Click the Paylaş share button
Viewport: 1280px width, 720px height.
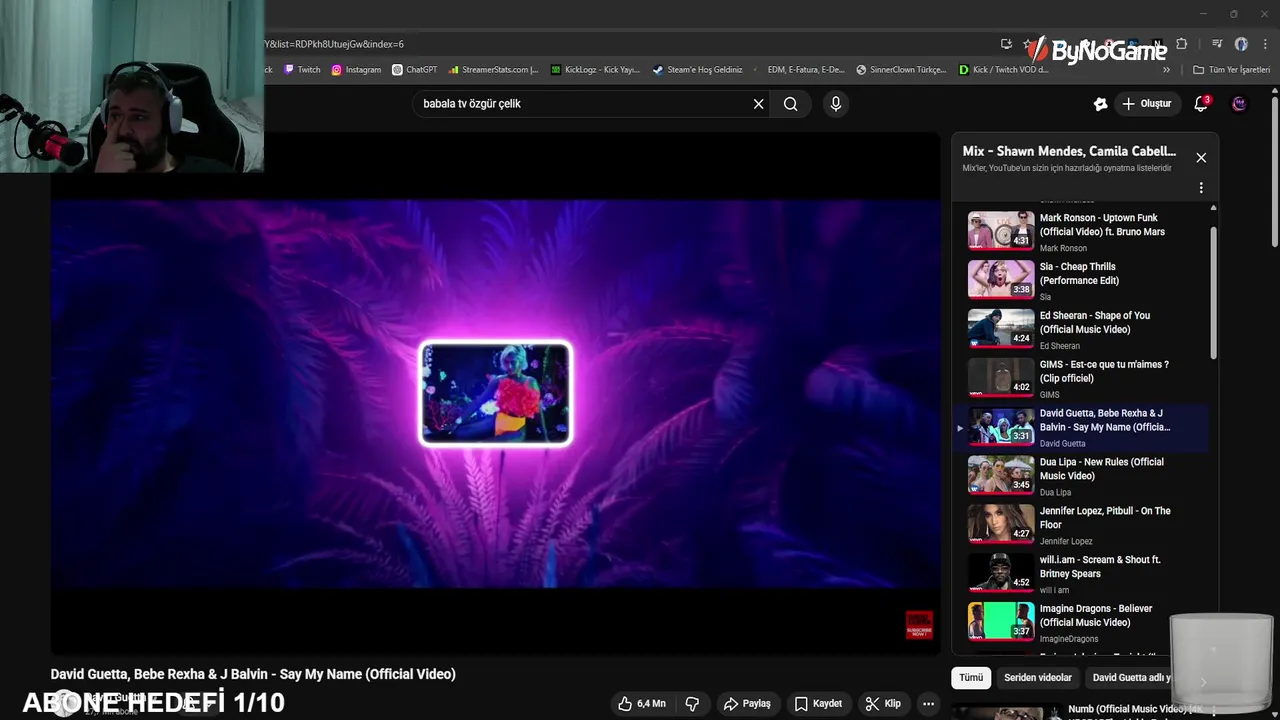coord(747,704)
